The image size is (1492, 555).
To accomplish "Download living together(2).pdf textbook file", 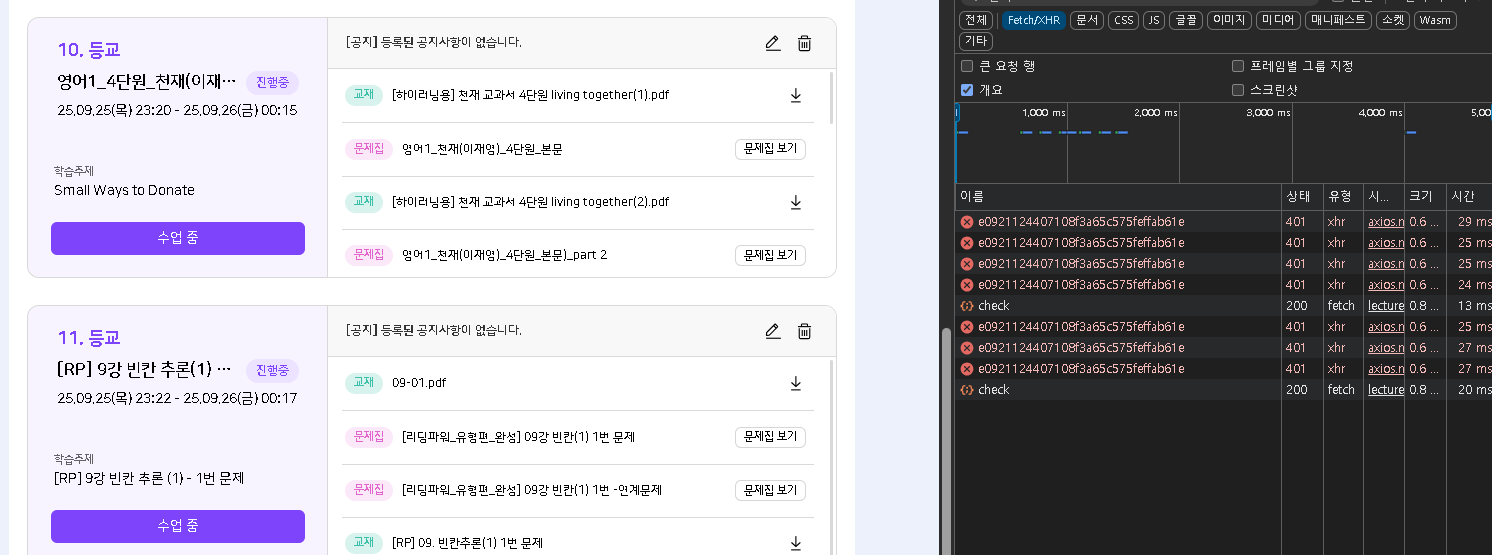I will [796, 202].
